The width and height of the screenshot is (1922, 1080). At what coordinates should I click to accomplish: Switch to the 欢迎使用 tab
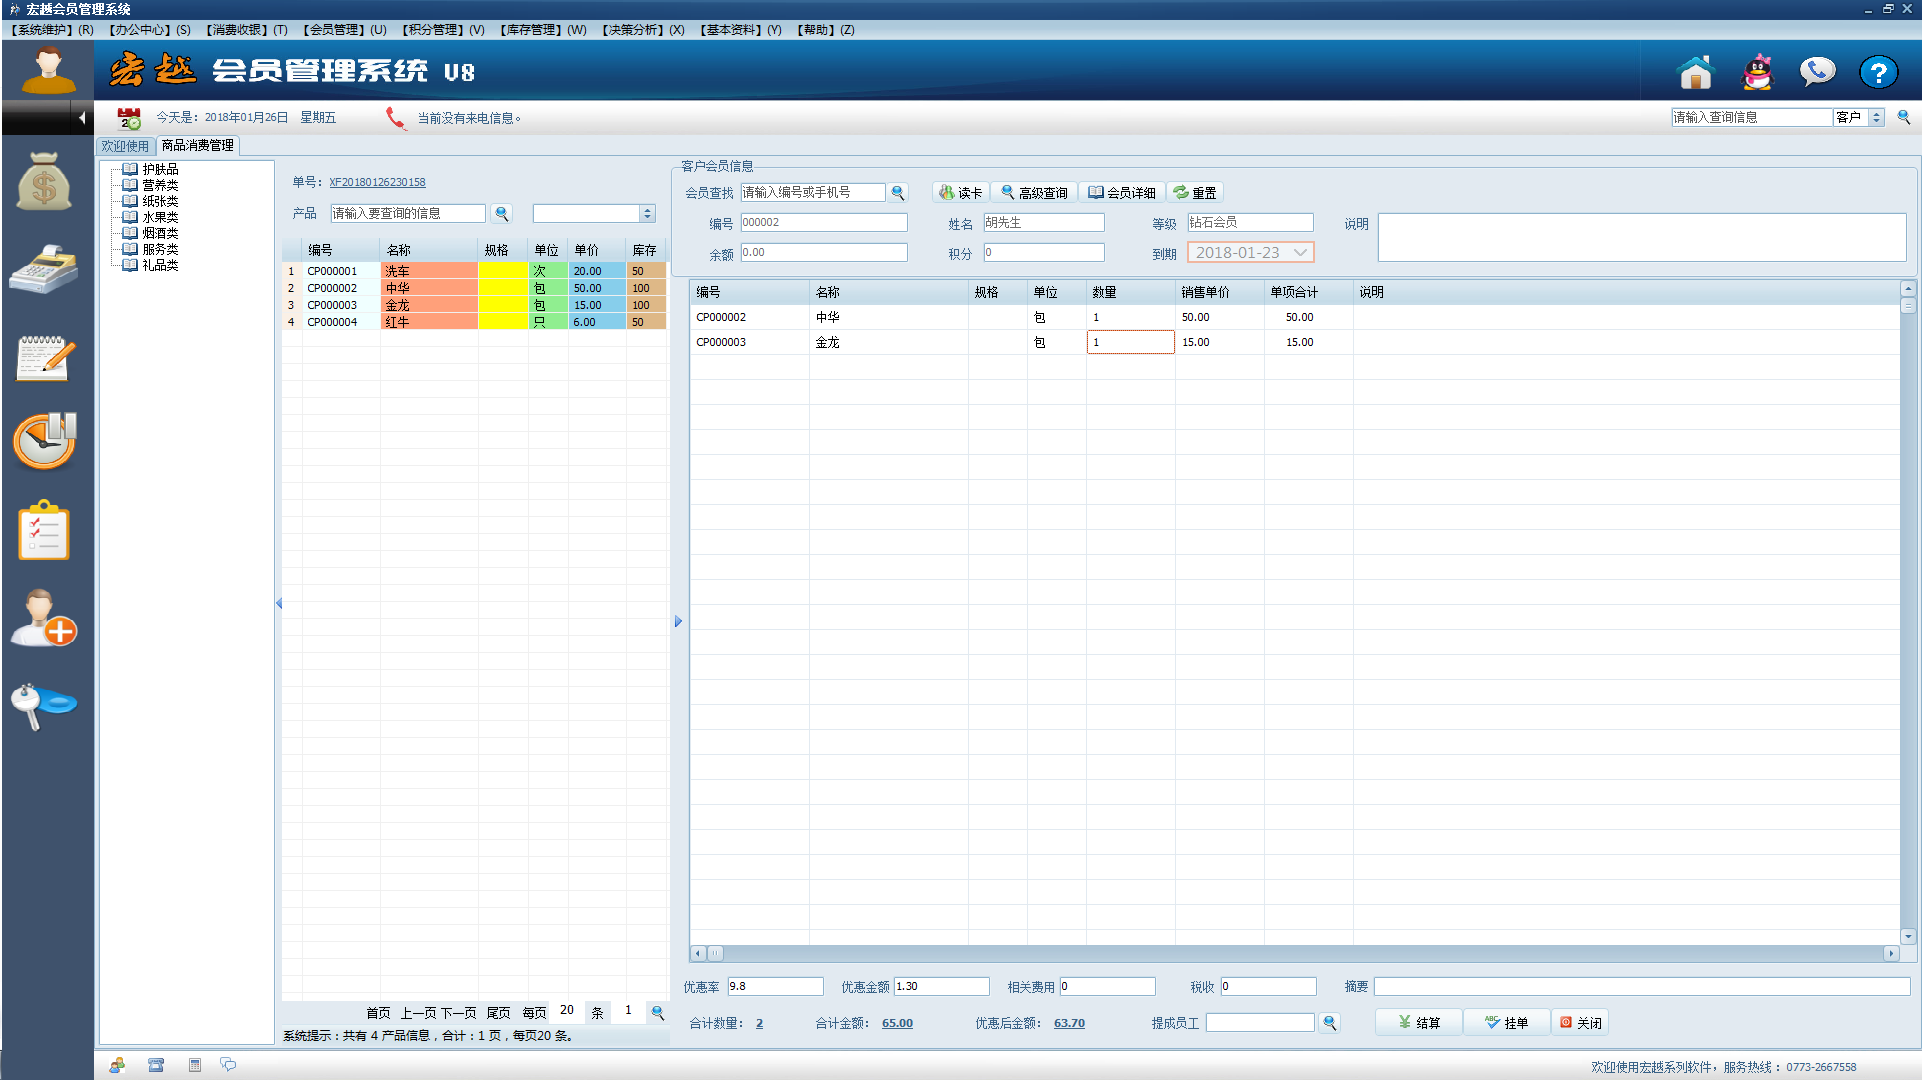point(125,146)
